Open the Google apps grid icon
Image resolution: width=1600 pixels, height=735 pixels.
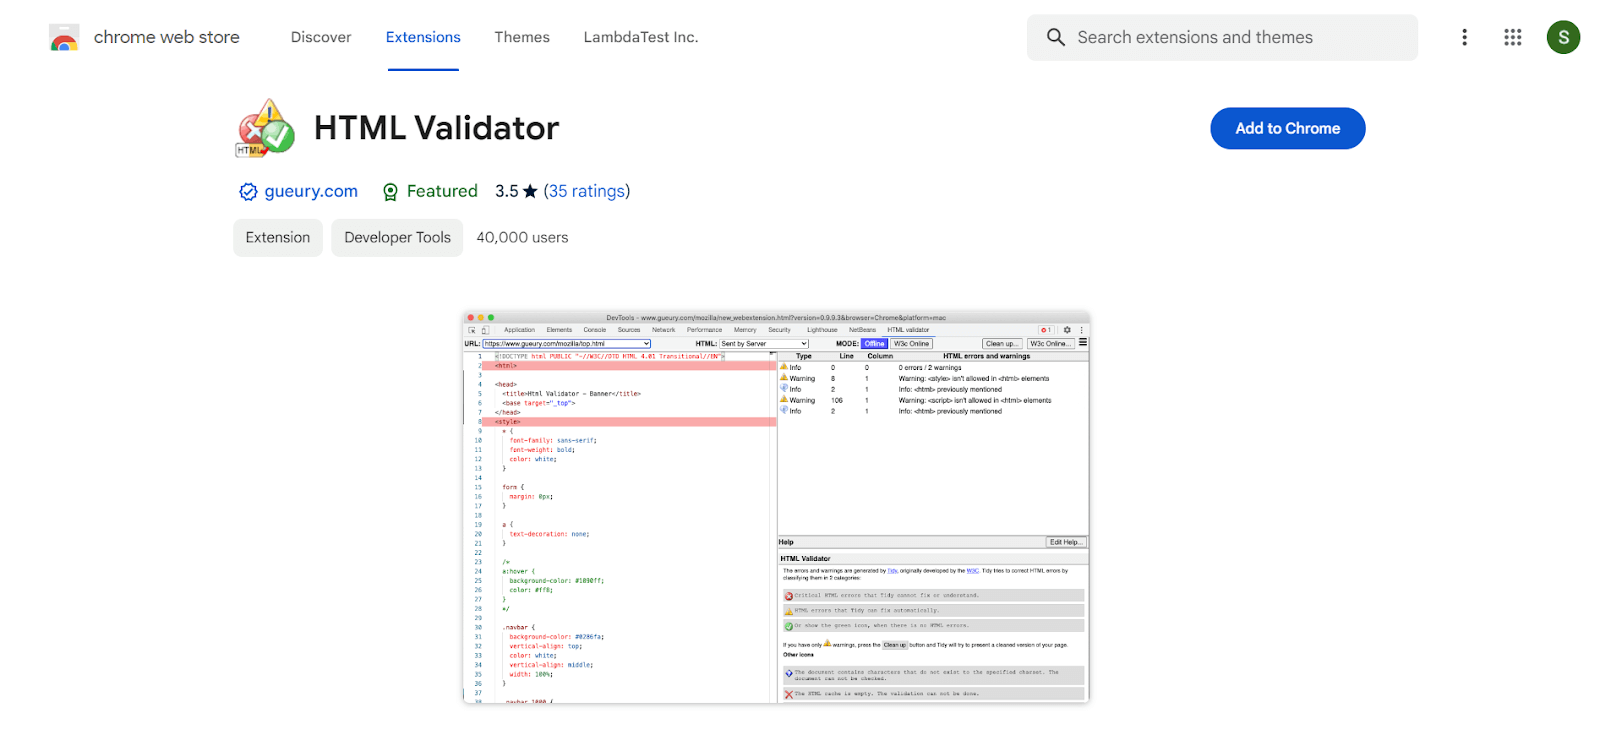click(1512, 37)
